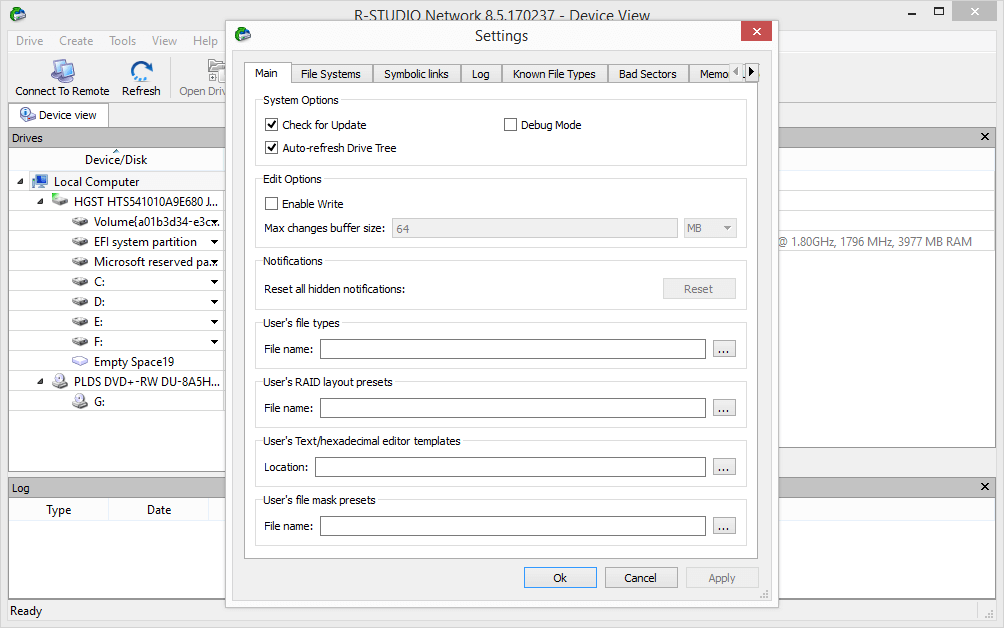The width and height of the screenshot is (1004, 628).
Task: Click the Empty Space19 icon
Action: 80,361
